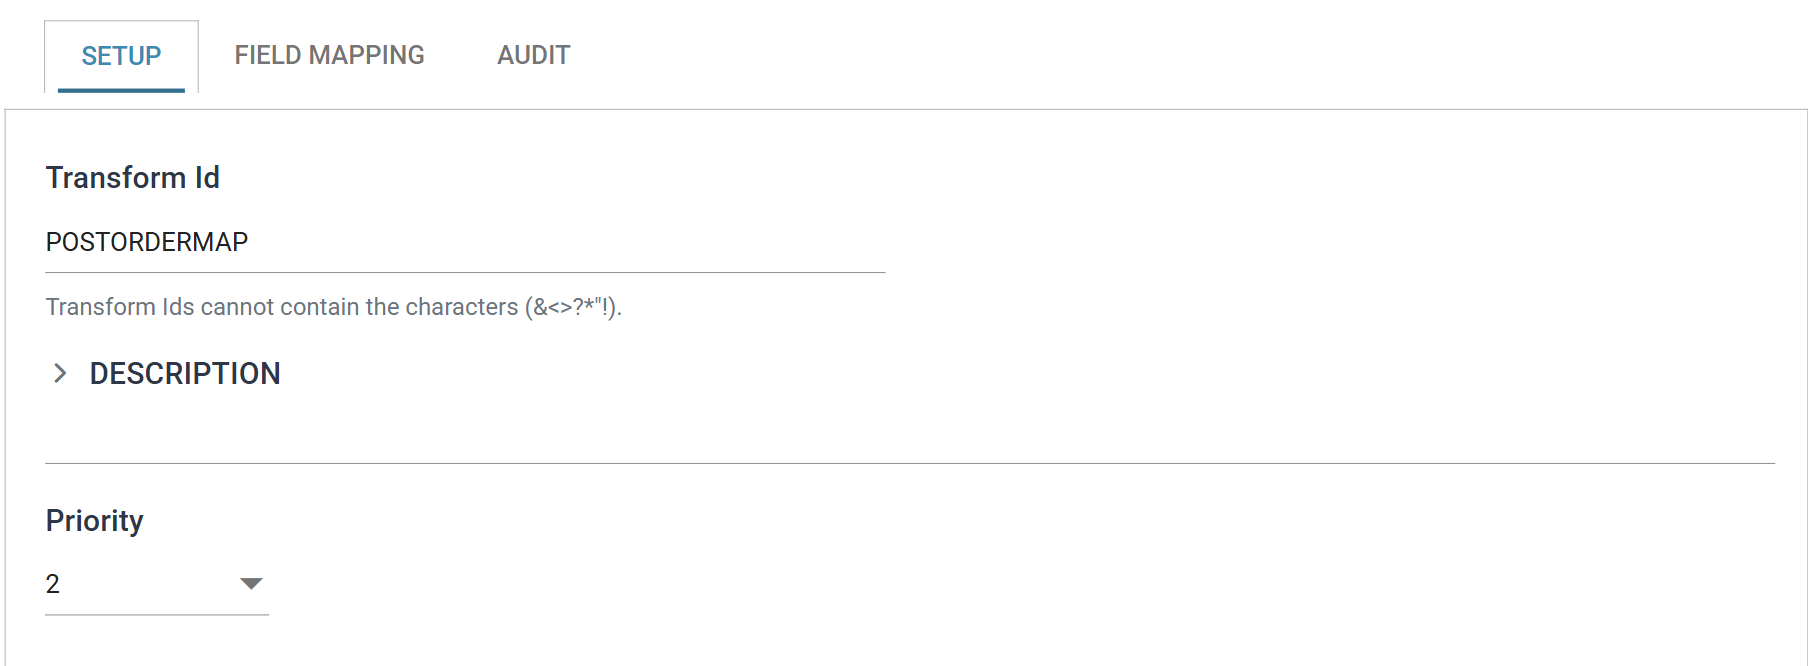Click the blank space inside Priority selector
This screenshot has height=666, width=1808.
pyautogui.click(x=148, y=584)
